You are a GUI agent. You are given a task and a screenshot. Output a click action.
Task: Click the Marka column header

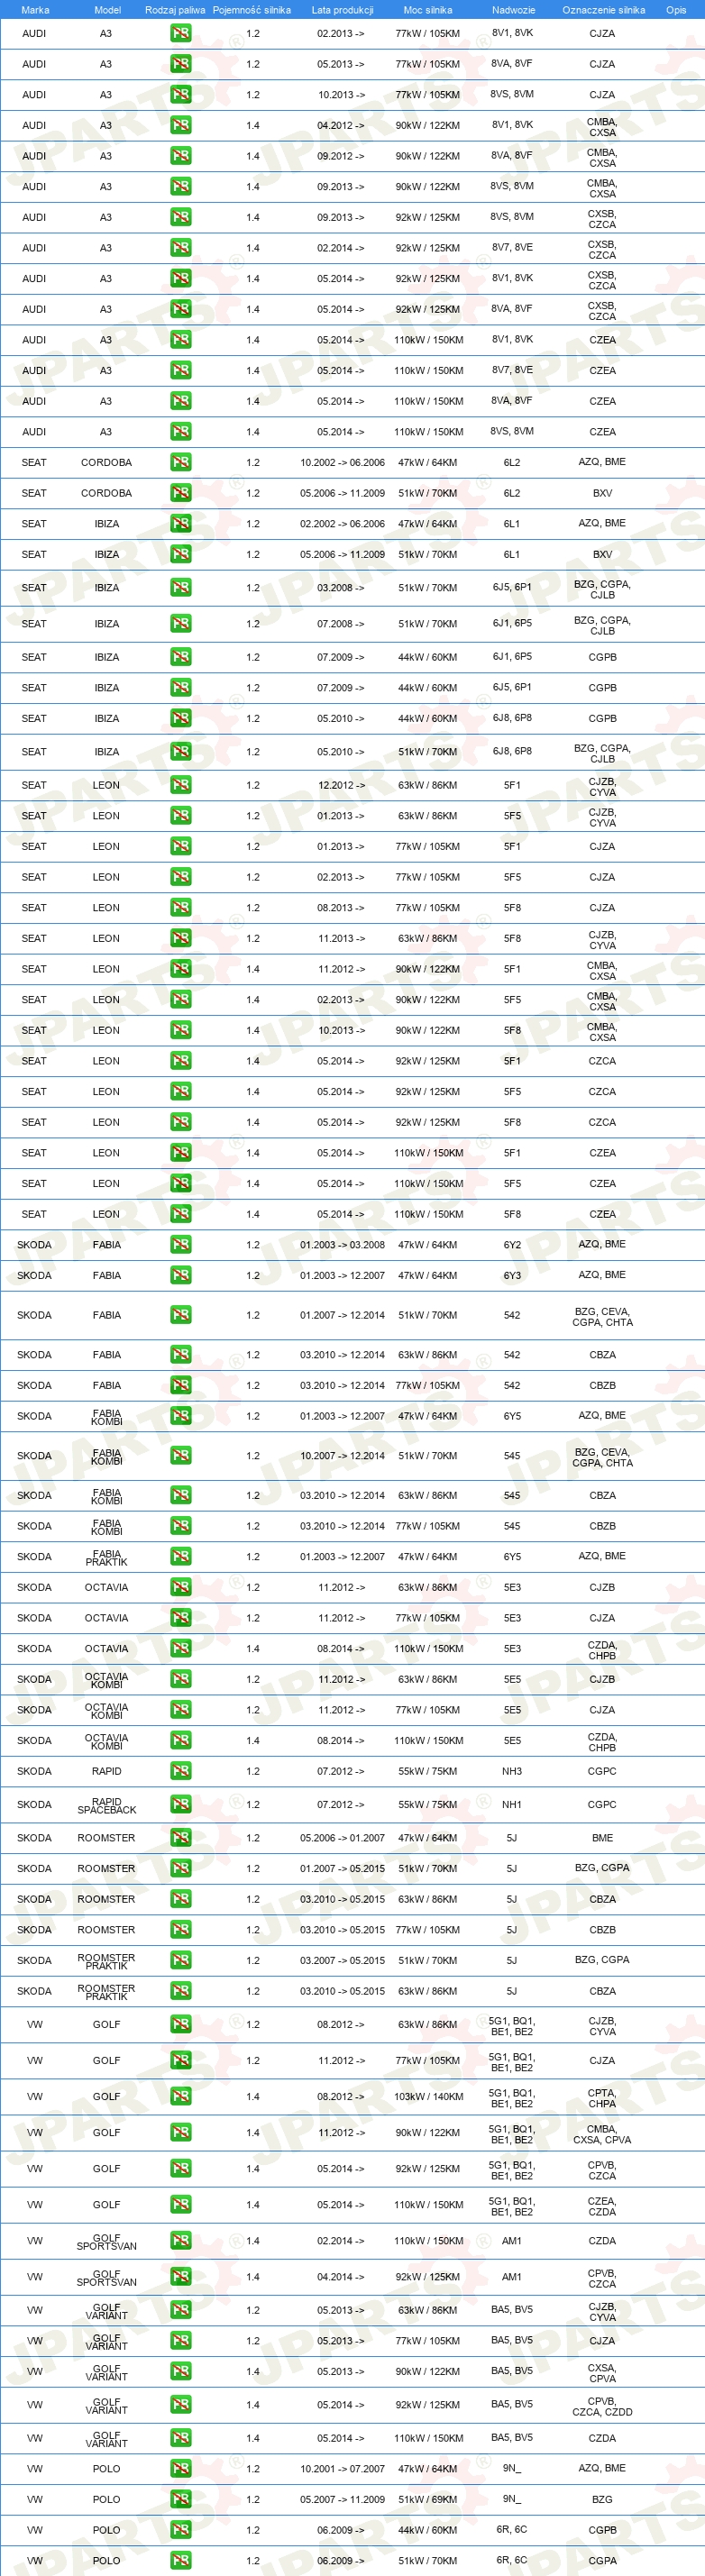(x=35, y=10)
